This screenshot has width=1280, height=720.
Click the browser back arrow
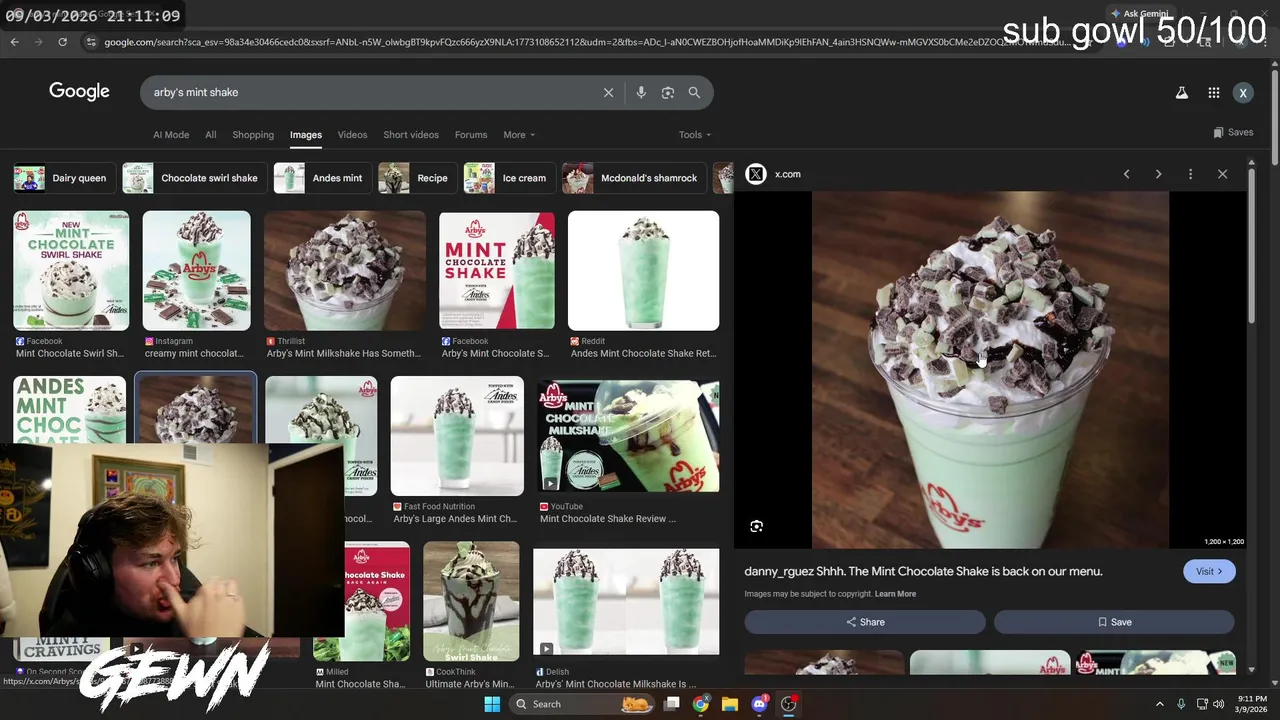coord(14,42)
